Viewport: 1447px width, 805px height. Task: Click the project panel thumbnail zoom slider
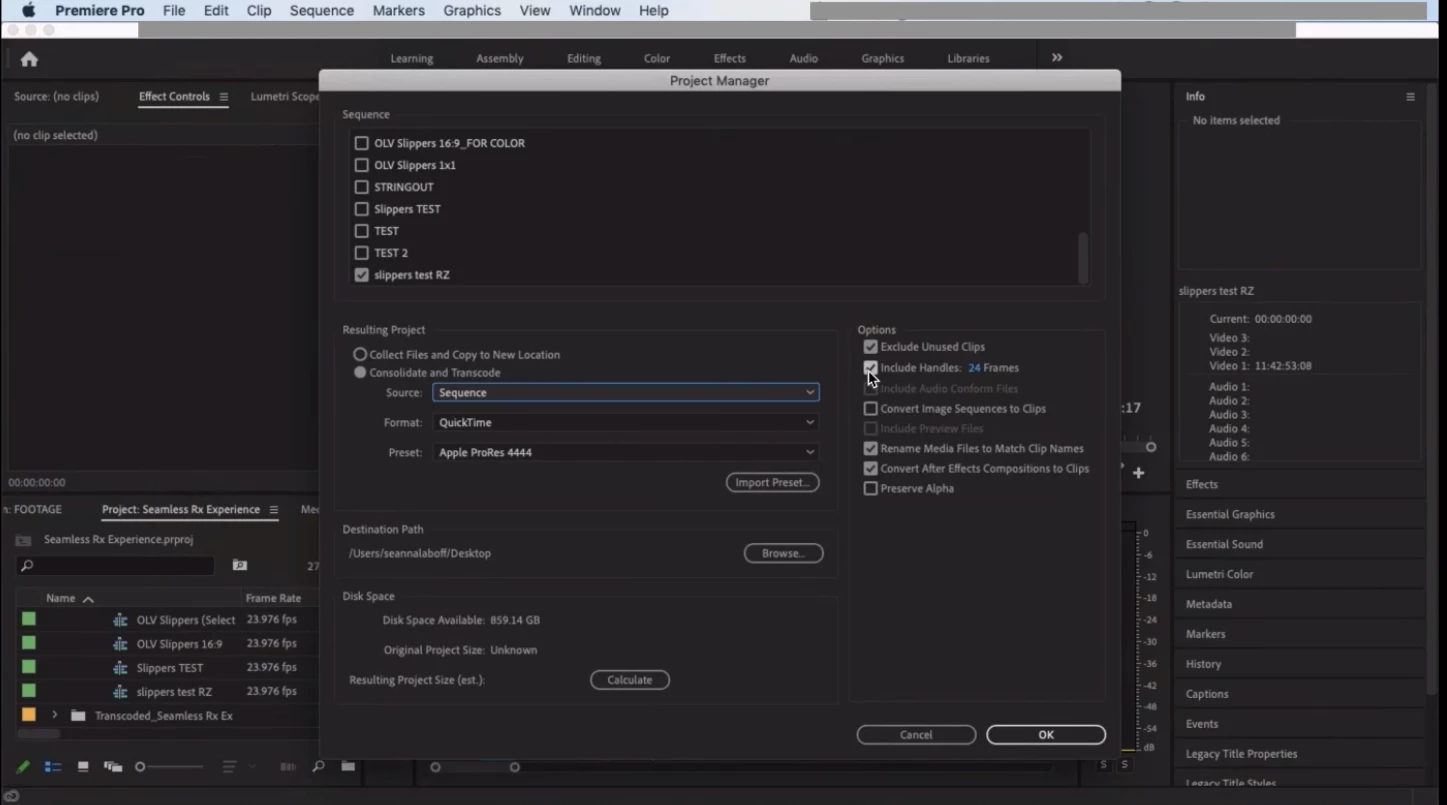(170, 767)
